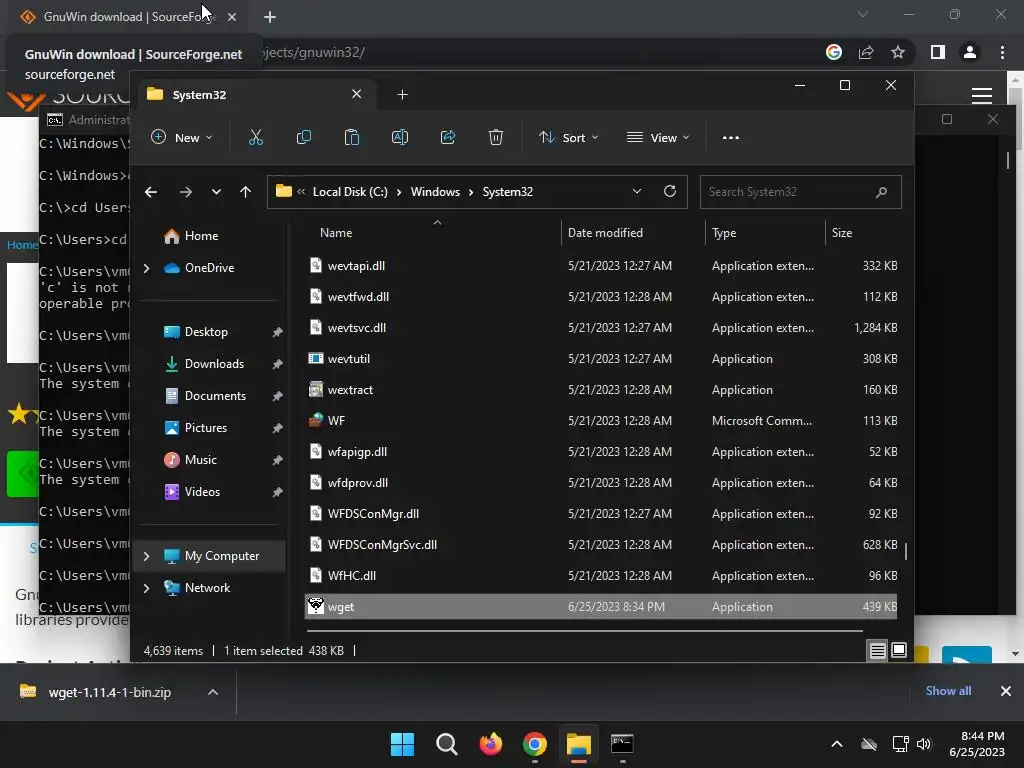Open taskbar clock showing 8:44 PM
This screenshot has height=768, width=1024.
coord(977,744)
